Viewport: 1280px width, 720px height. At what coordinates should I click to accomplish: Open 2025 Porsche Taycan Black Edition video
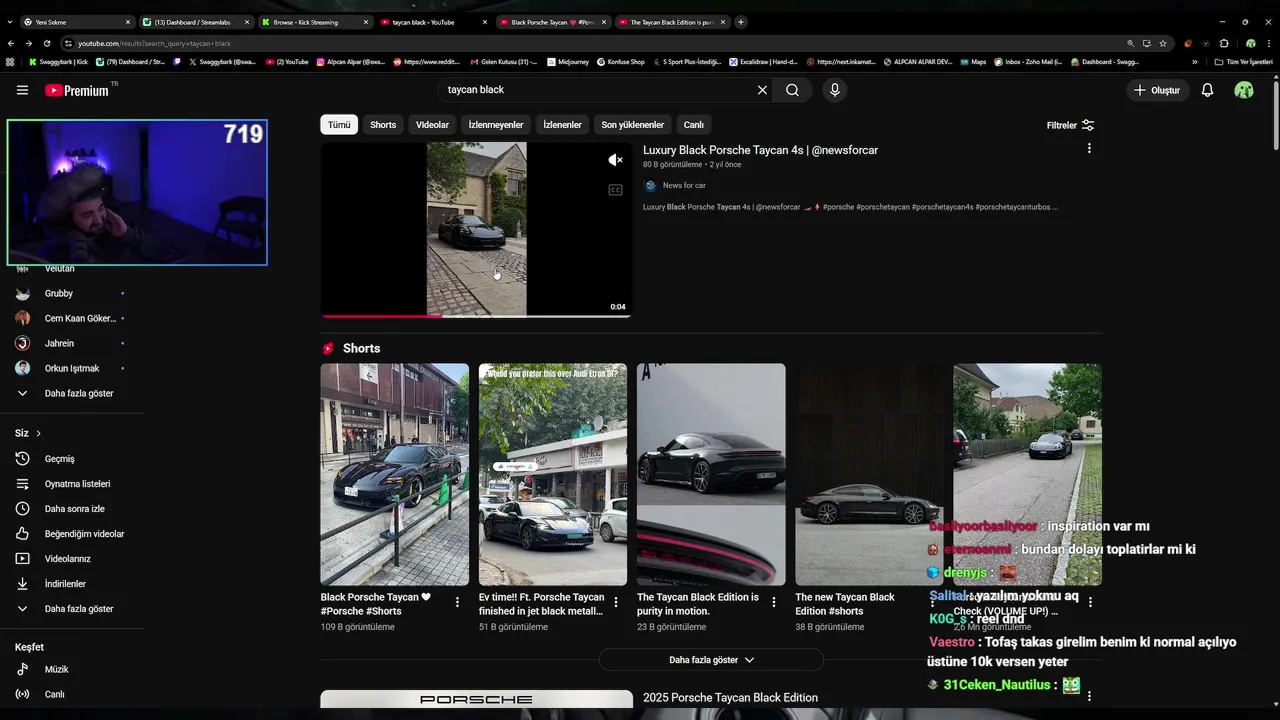[730, 698]
